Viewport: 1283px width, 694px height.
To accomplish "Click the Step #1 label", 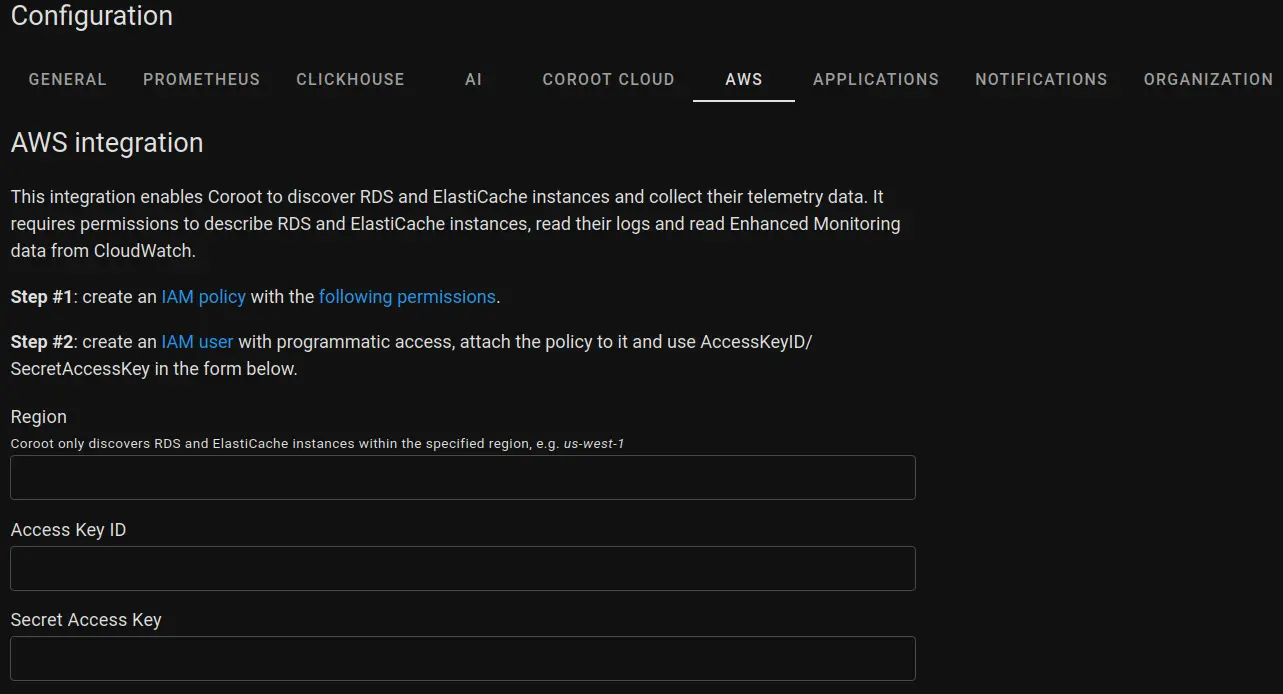I will pos(42,297).
